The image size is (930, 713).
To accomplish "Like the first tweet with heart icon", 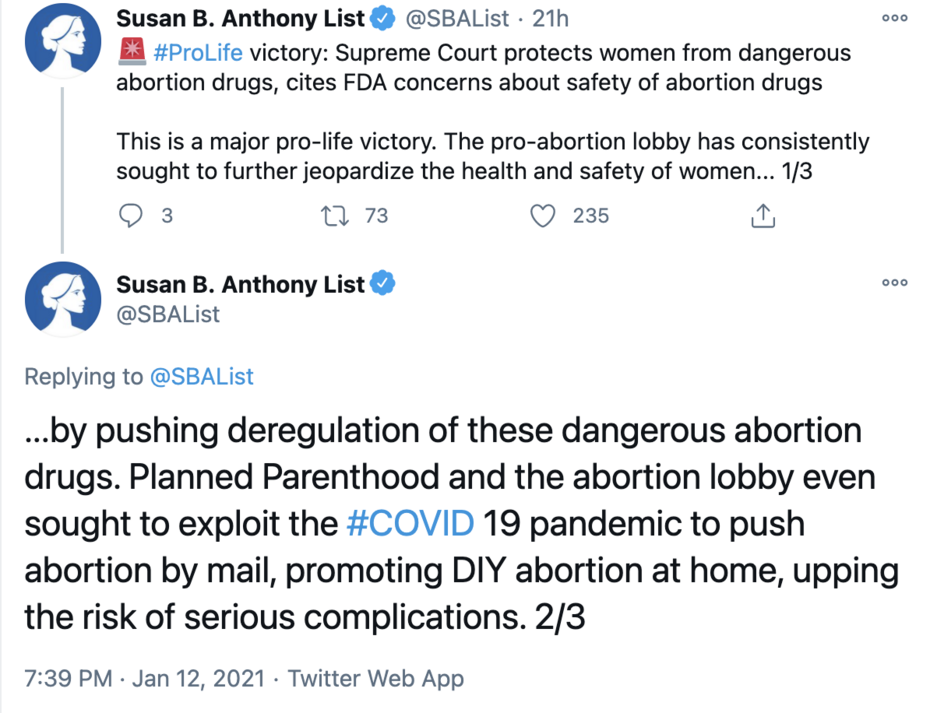I will [x=542, y=215].
